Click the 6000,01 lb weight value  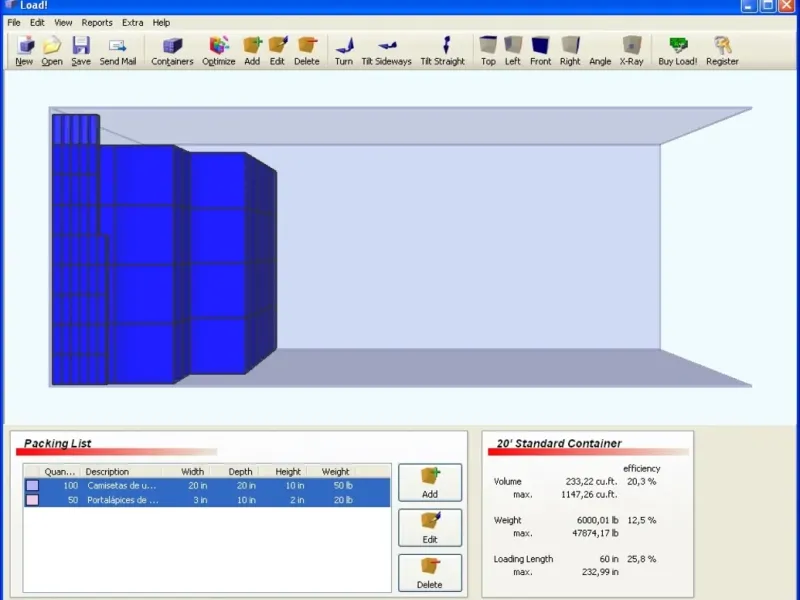[x=597, y=520]
